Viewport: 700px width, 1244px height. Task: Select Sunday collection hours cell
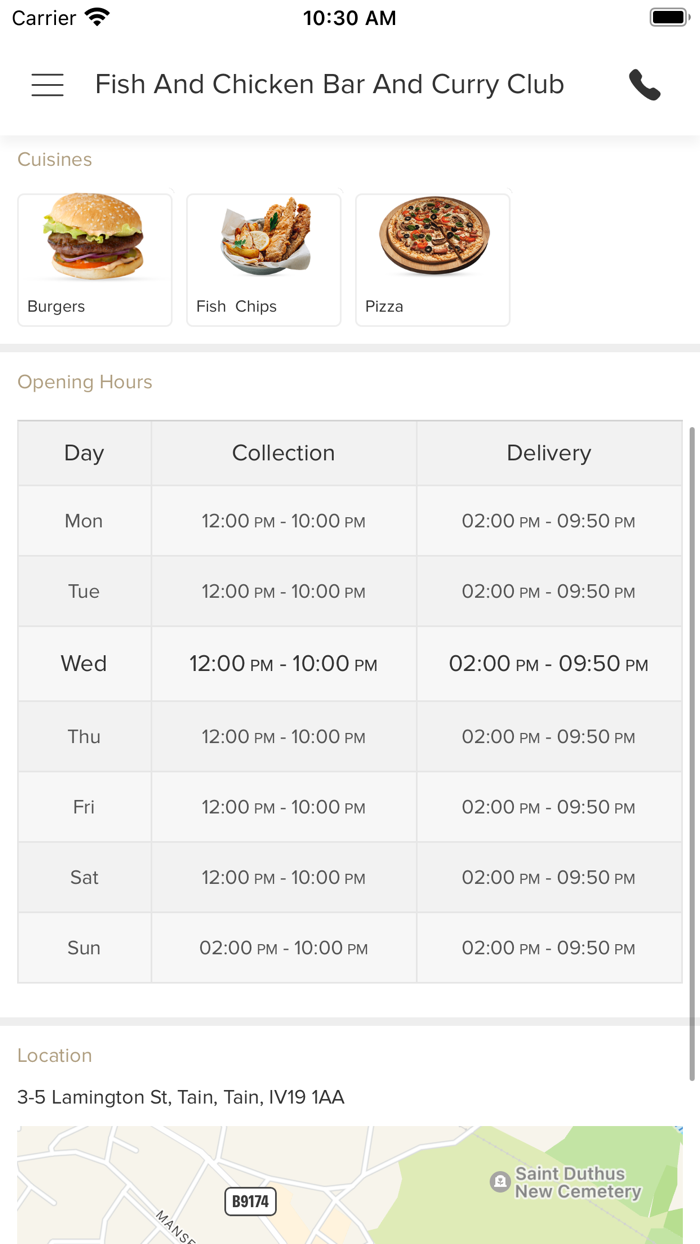coord(283,948)
